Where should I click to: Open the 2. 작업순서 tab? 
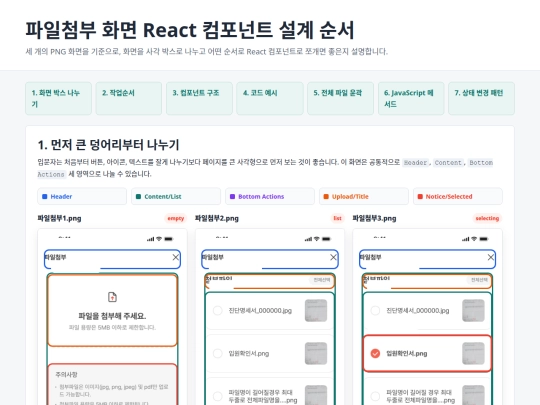(x=129, y=98)
